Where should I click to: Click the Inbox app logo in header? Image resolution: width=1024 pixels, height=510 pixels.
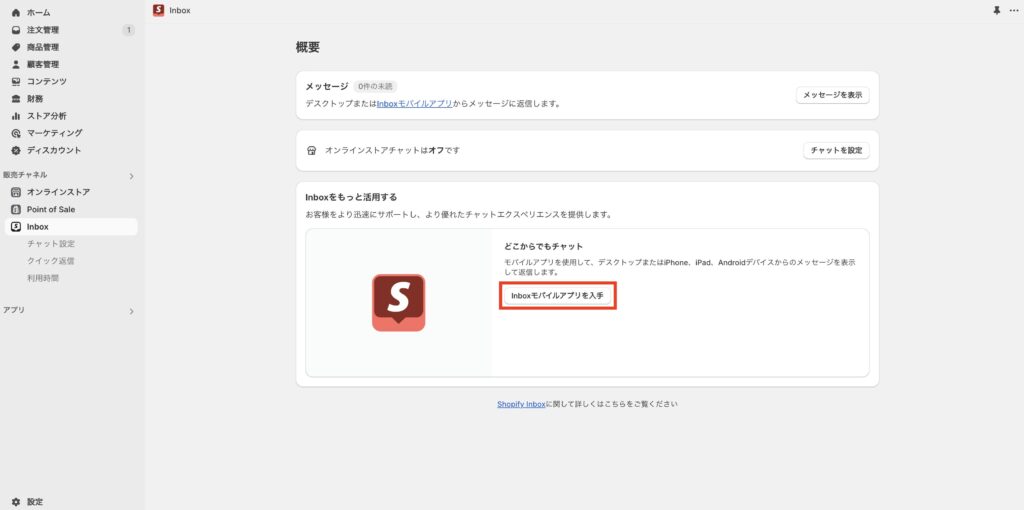click(158, 10)
